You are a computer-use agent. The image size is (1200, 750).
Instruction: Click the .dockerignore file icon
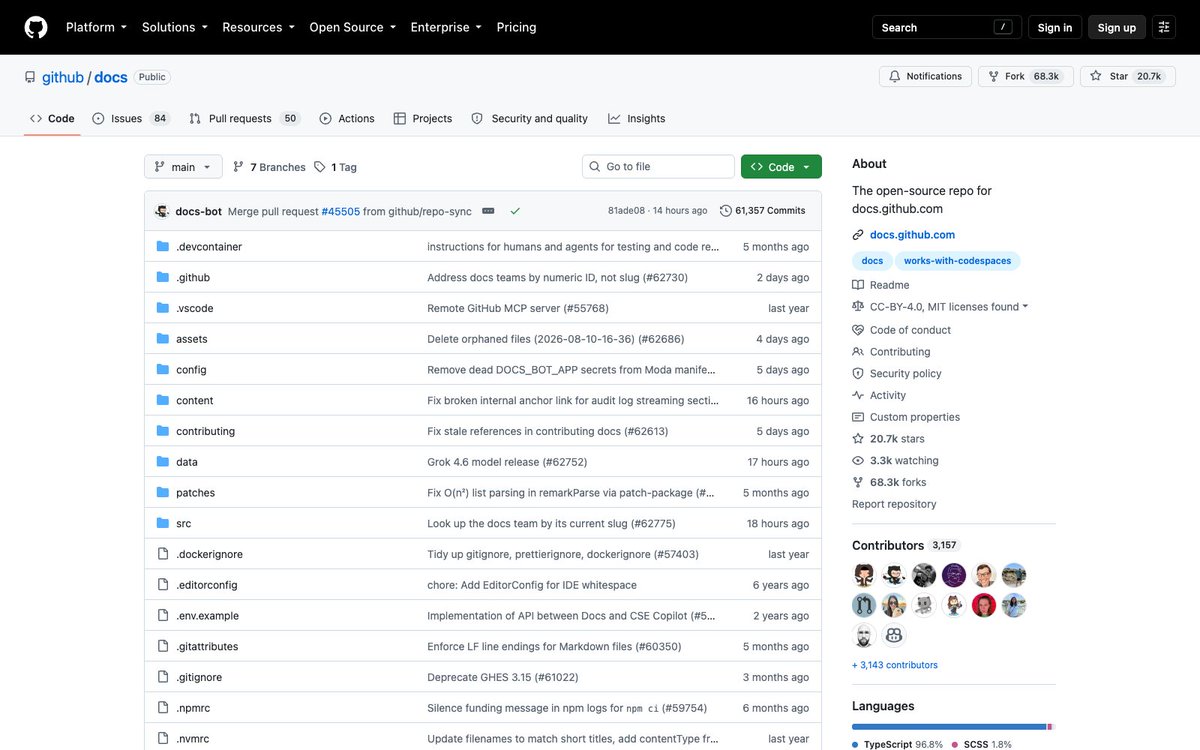click(x=163, y=554)
